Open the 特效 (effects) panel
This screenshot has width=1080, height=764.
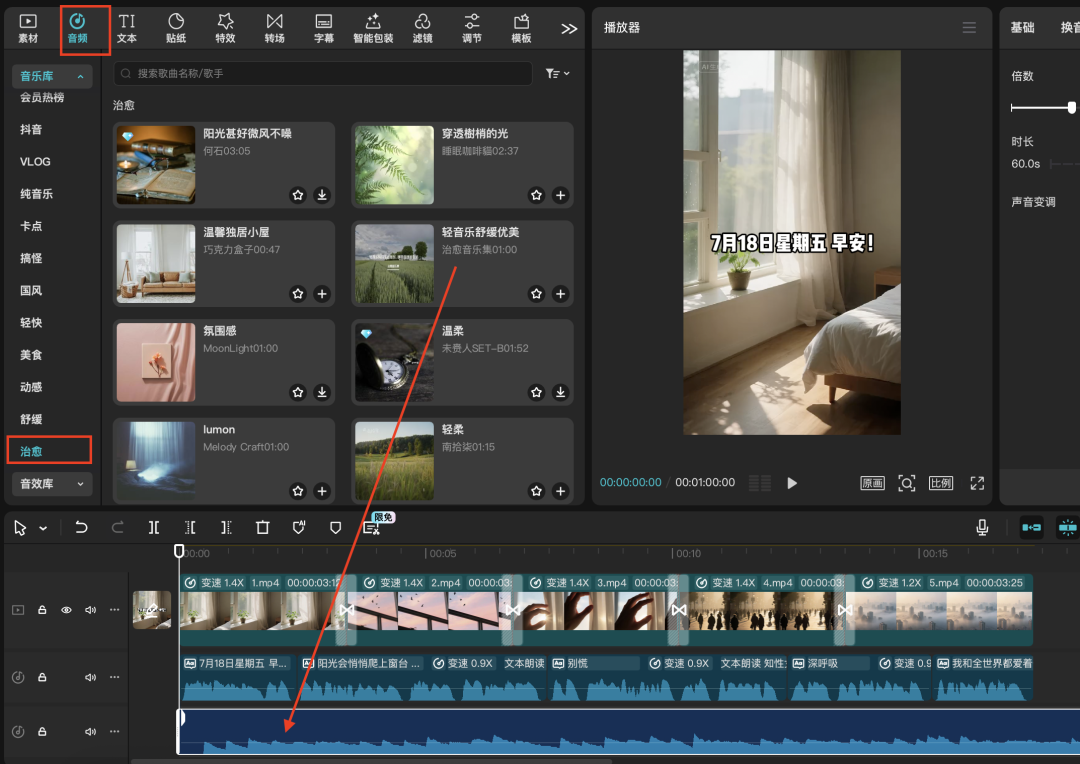(225, 28)
